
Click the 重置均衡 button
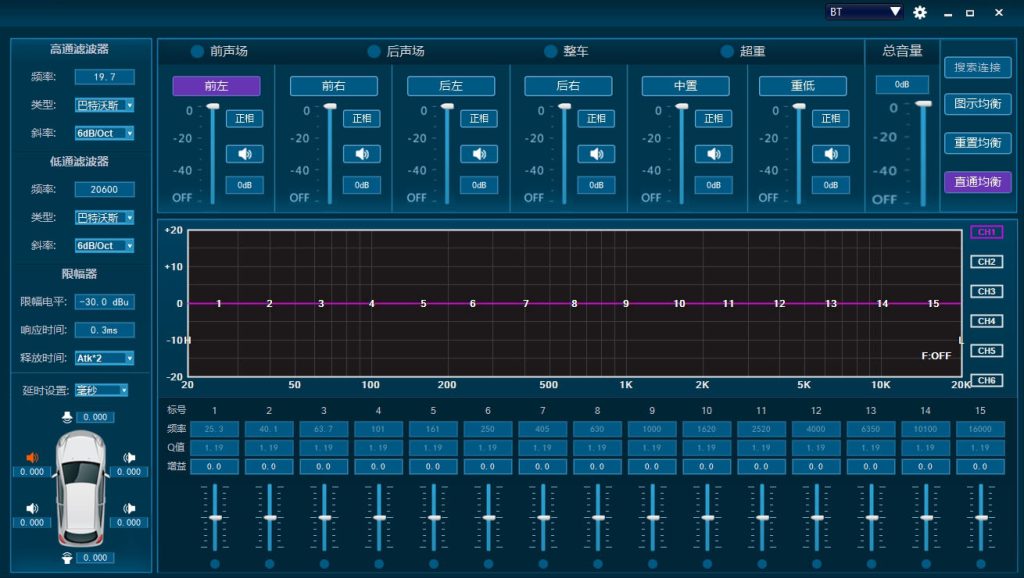tap(978, 143)
